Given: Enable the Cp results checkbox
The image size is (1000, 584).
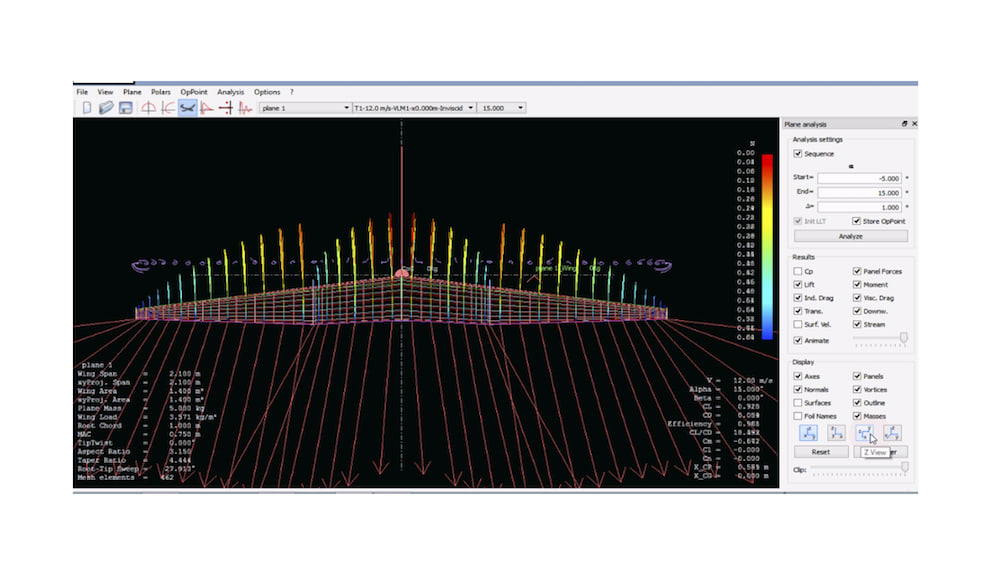Looking at the screenshot, I should (x=798, y=272).
